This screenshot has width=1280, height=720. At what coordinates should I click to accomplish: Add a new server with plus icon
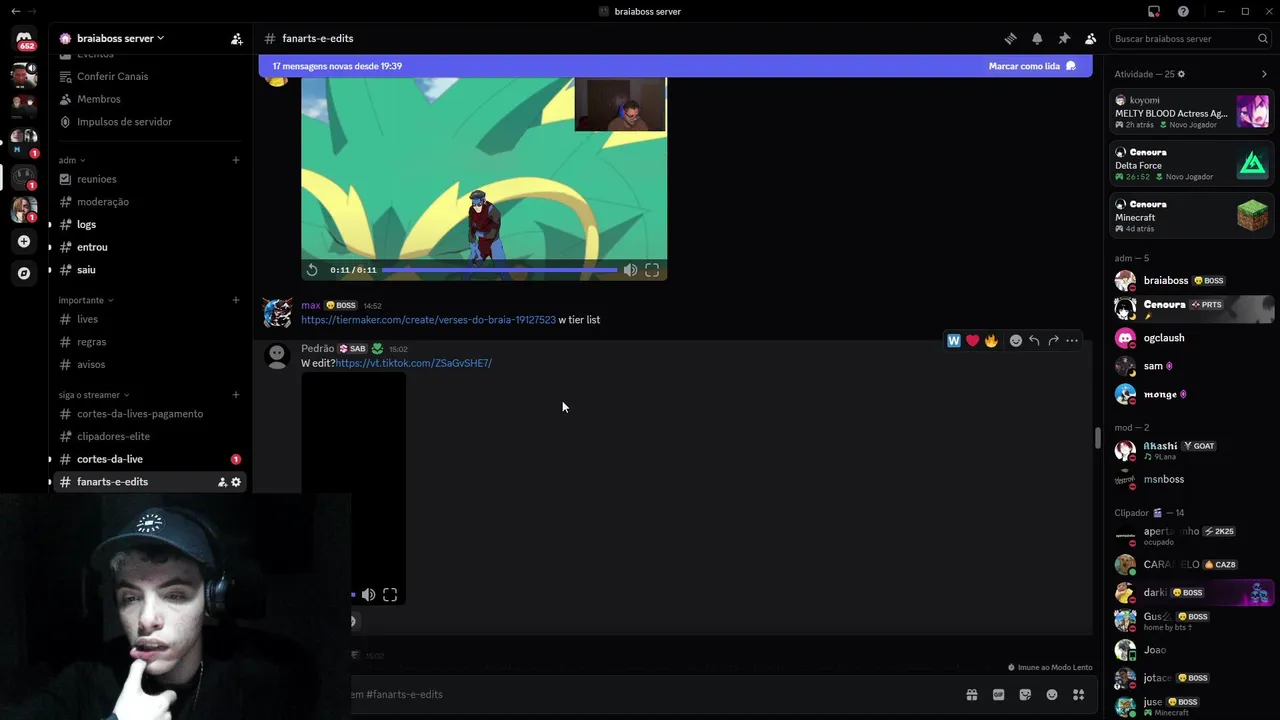click(24, 241)
